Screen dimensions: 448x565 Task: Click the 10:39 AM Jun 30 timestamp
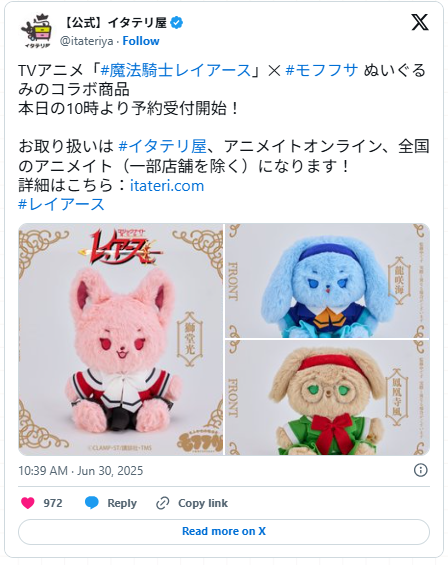click(x=81, y=471)
